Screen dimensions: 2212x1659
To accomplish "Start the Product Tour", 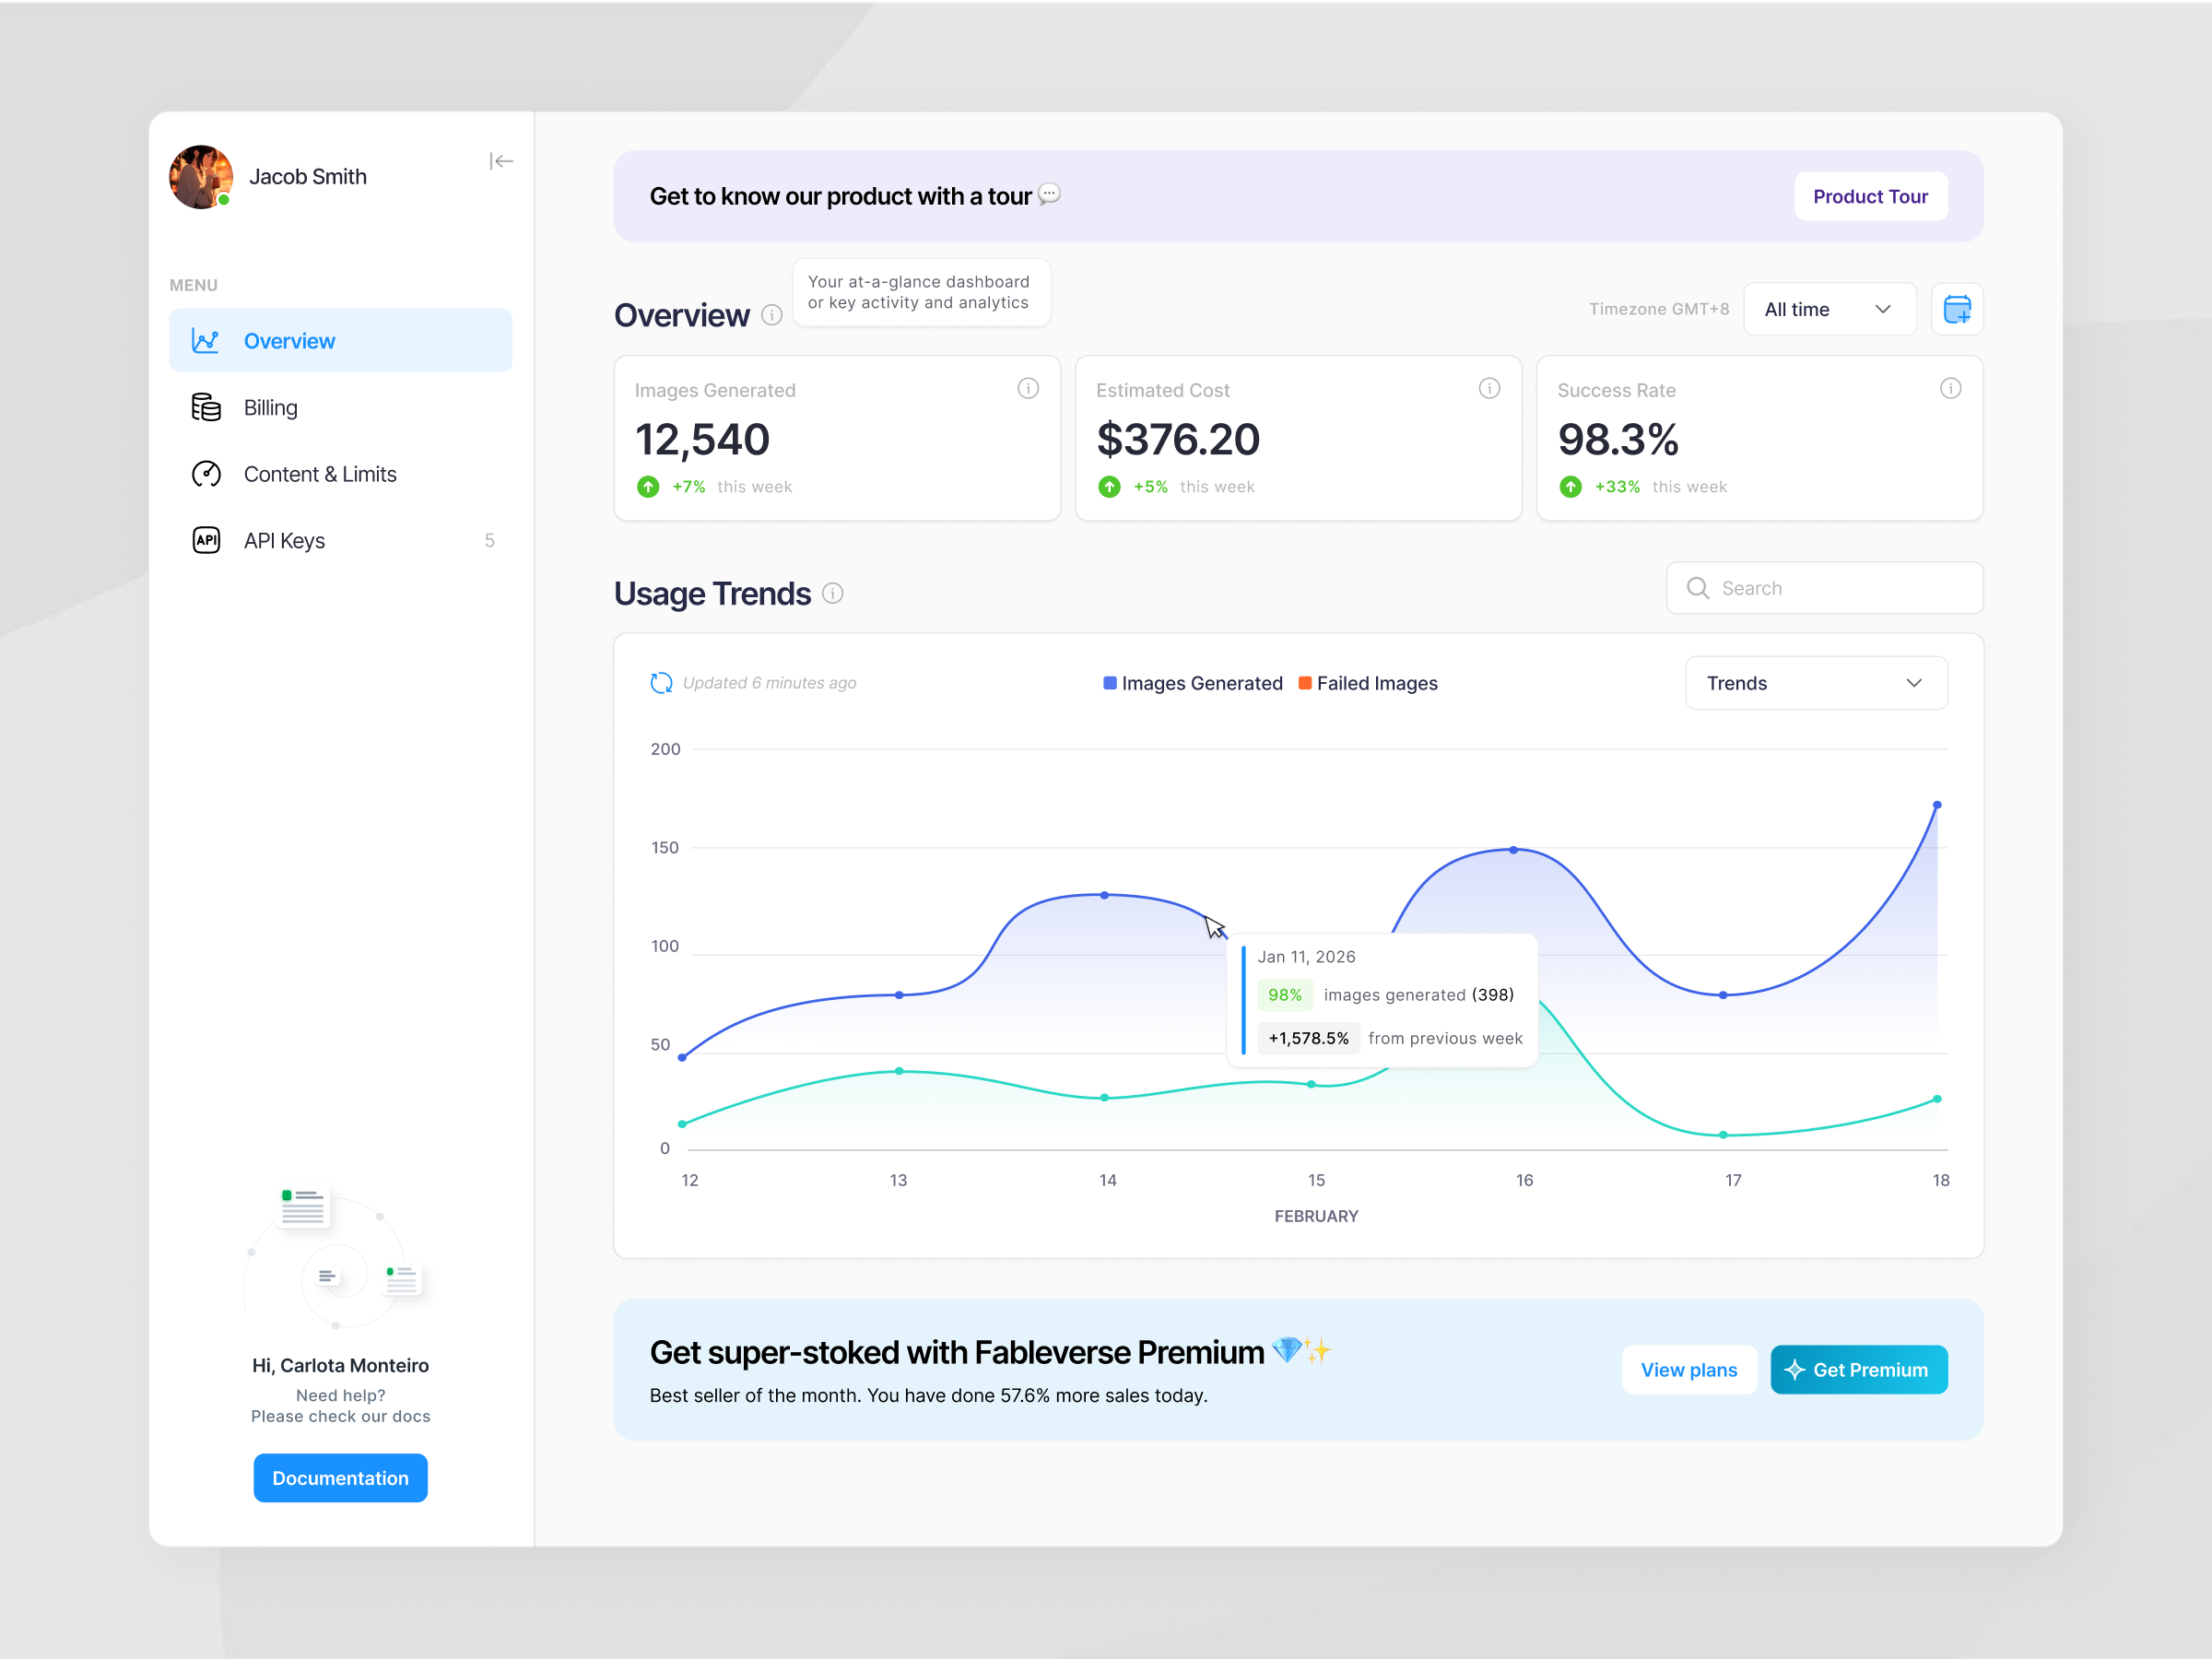I will pyautogui.click(x=1870, y=196).
